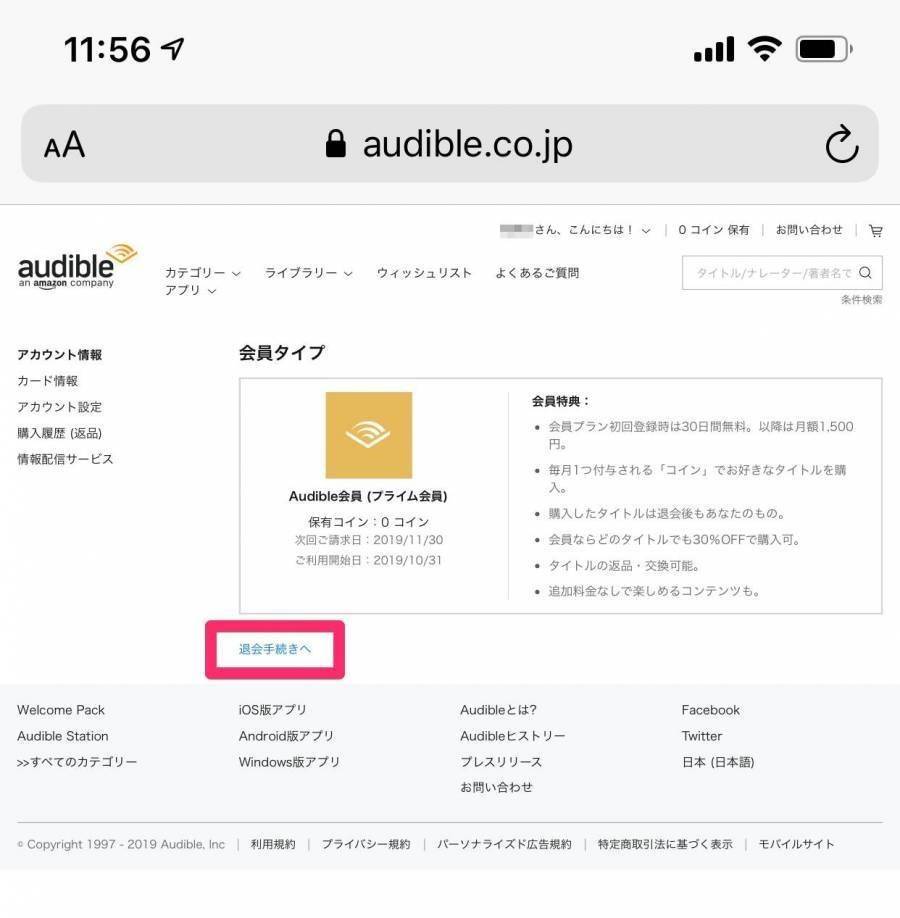This screenshot has width=900, height=918.
Task: Click the 退会手続きへ cancellation link
Action: click(275, 649)
